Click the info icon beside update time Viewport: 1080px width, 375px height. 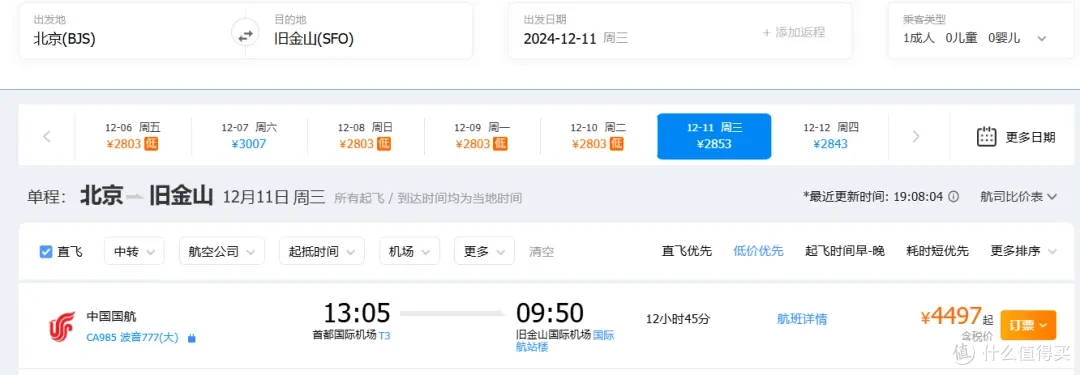(x=953, y=196)
